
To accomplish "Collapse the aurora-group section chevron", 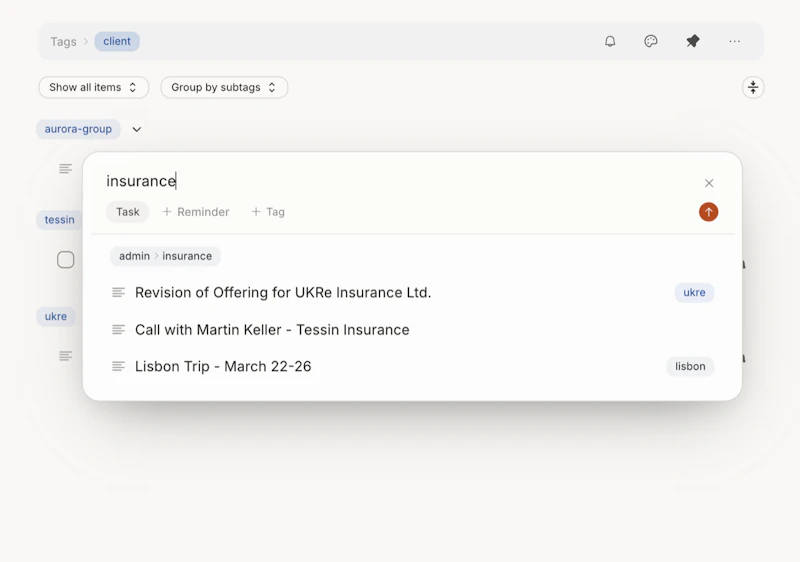I will click(136, 130).
